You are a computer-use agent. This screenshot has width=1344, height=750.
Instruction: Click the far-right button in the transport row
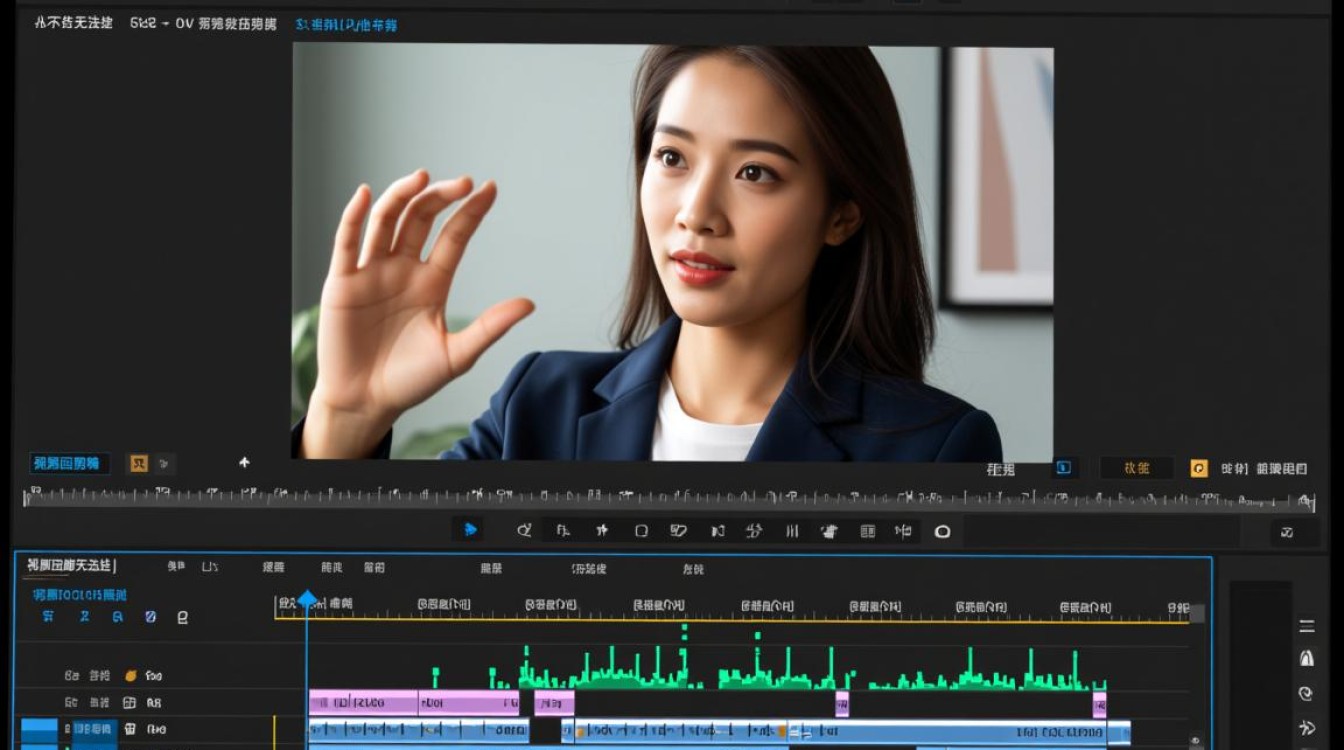[1287, 532]
